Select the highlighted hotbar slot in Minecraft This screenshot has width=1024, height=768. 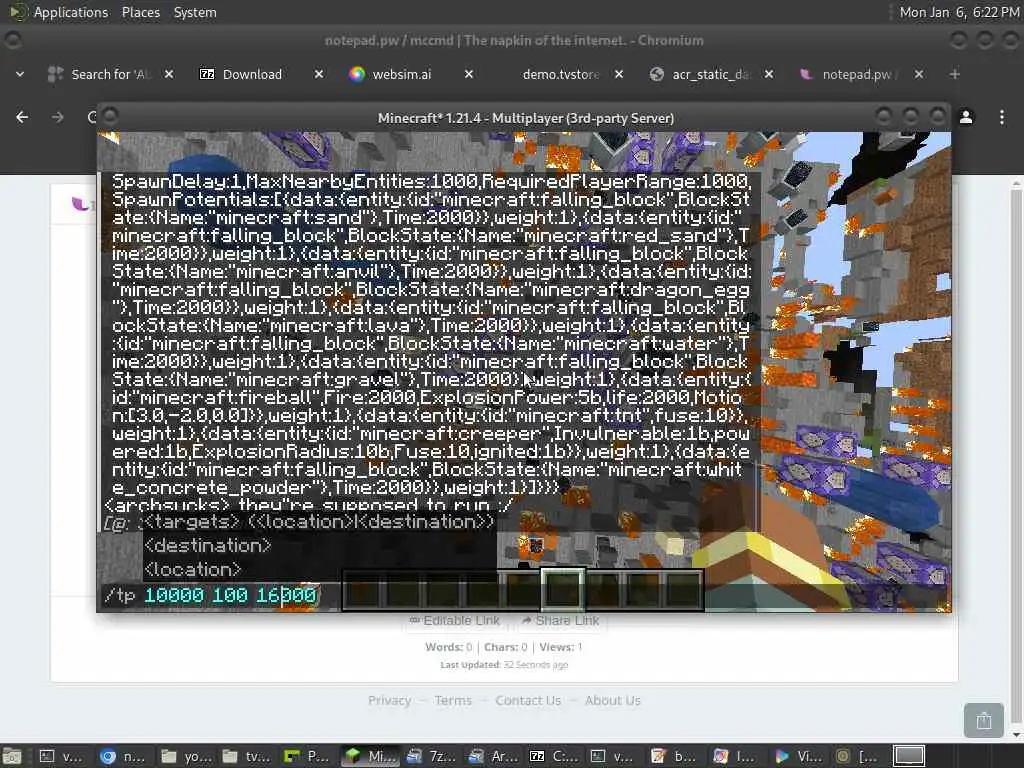click(562, 589)
